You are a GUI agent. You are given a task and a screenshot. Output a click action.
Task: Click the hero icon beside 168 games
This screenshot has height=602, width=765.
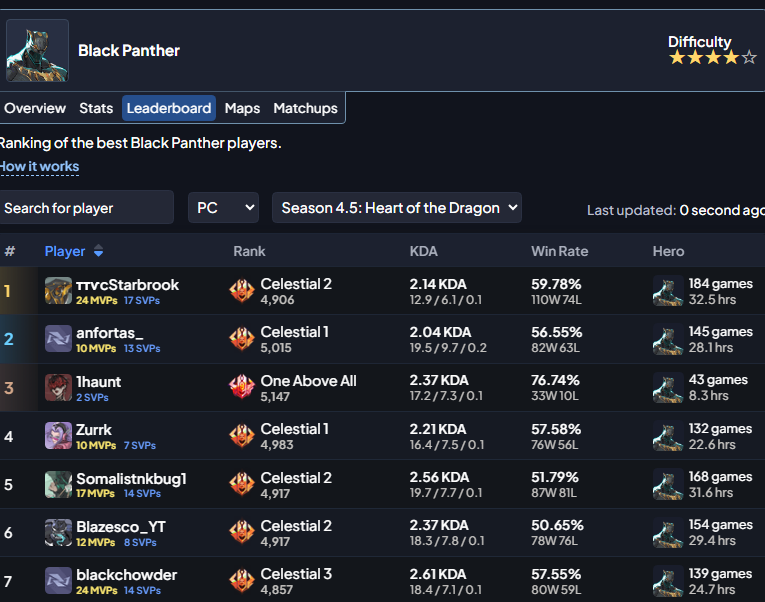tap(668, 484)
